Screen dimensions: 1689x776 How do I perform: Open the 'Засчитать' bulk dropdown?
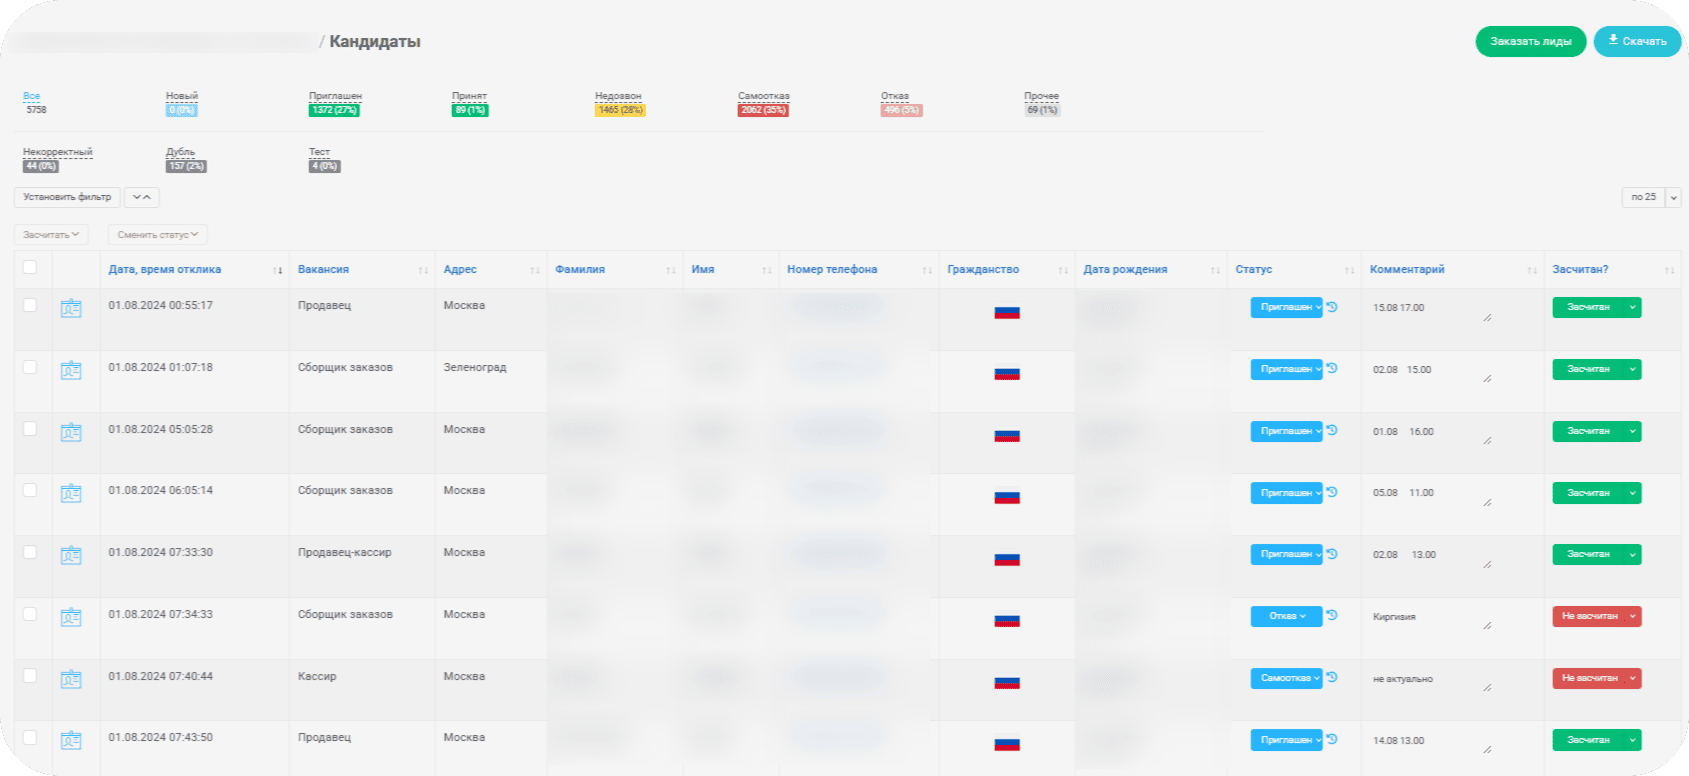(51, 235)
